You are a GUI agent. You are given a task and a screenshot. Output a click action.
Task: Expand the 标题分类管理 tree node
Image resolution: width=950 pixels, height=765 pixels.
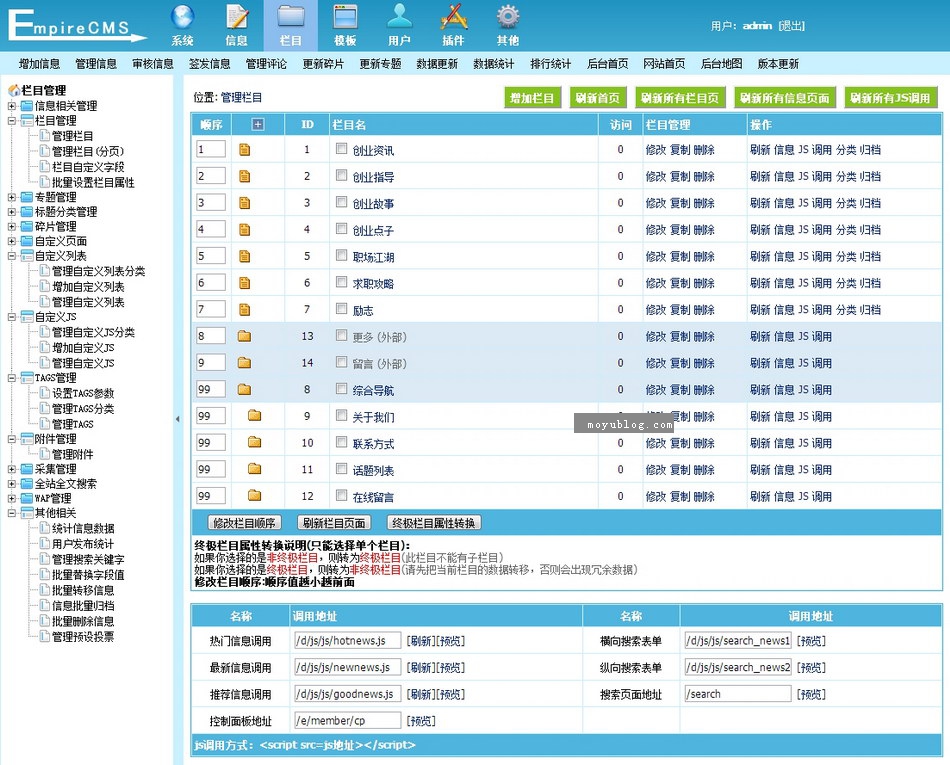12,212
